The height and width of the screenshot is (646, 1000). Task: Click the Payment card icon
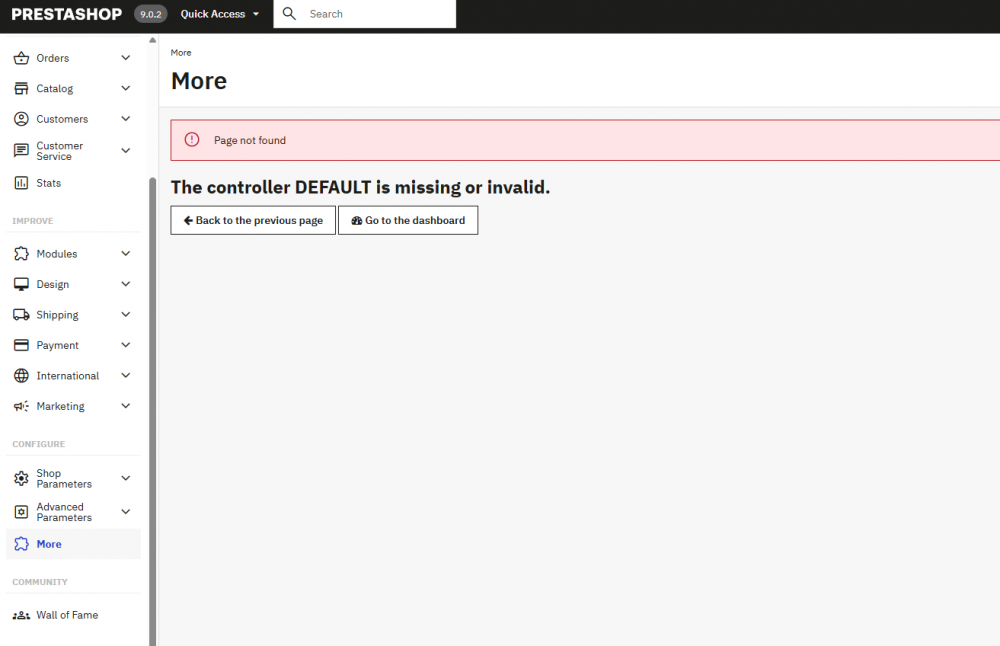21,344
